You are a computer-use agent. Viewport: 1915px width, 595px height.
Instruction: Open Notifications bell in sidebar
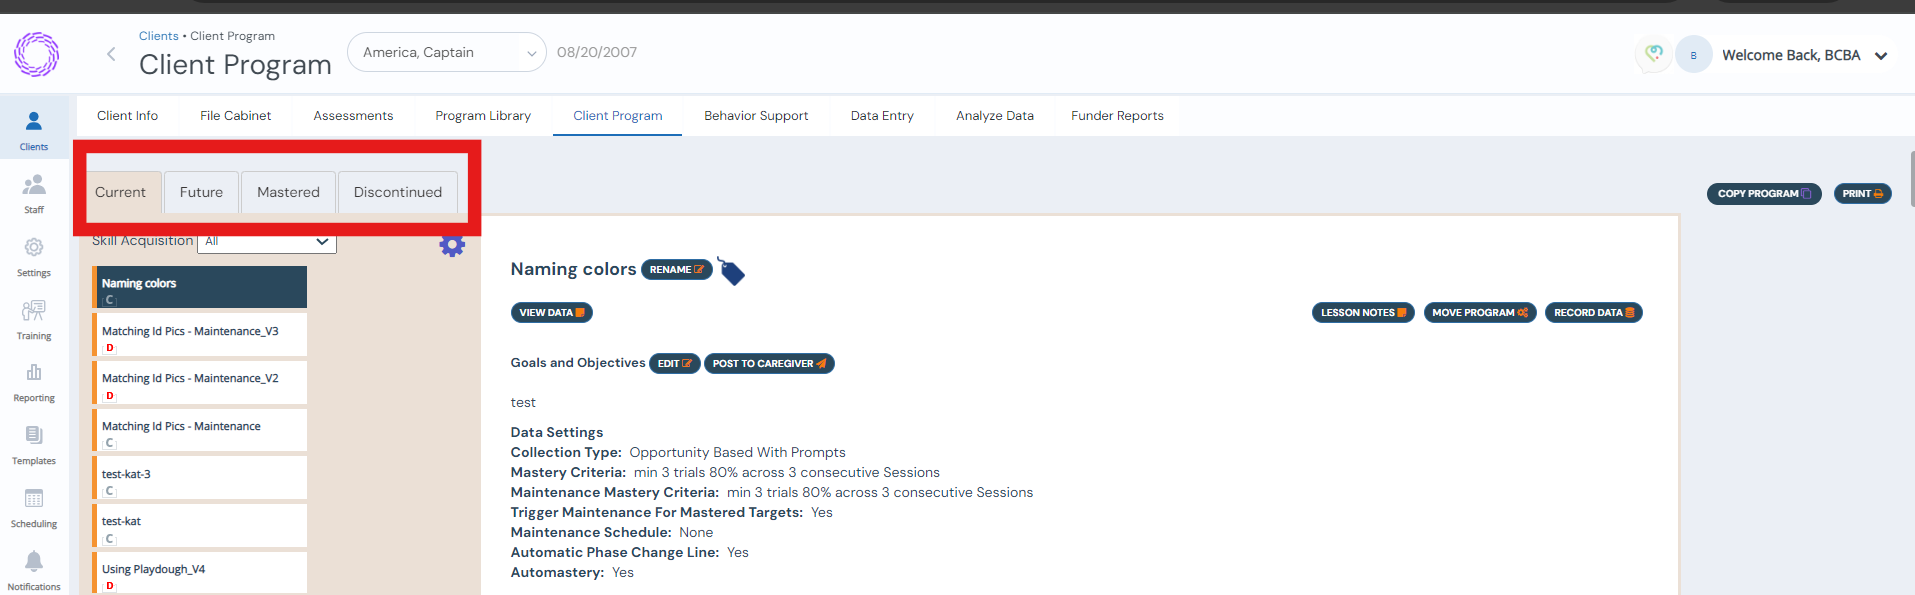pos(34,570)
